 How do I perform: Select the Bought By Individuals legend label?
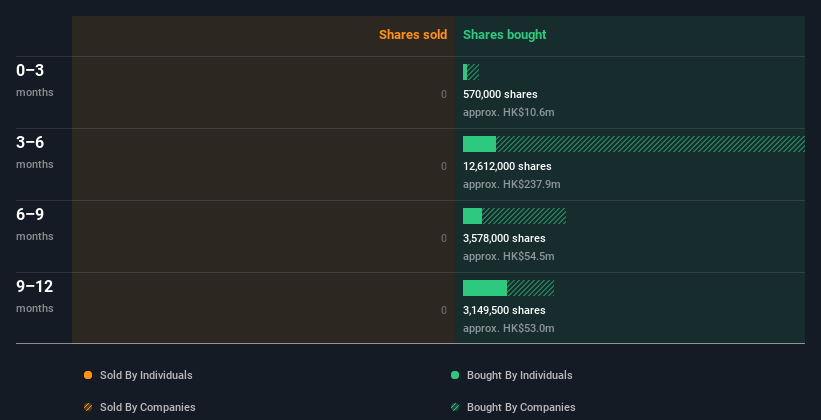coord(519,375)
